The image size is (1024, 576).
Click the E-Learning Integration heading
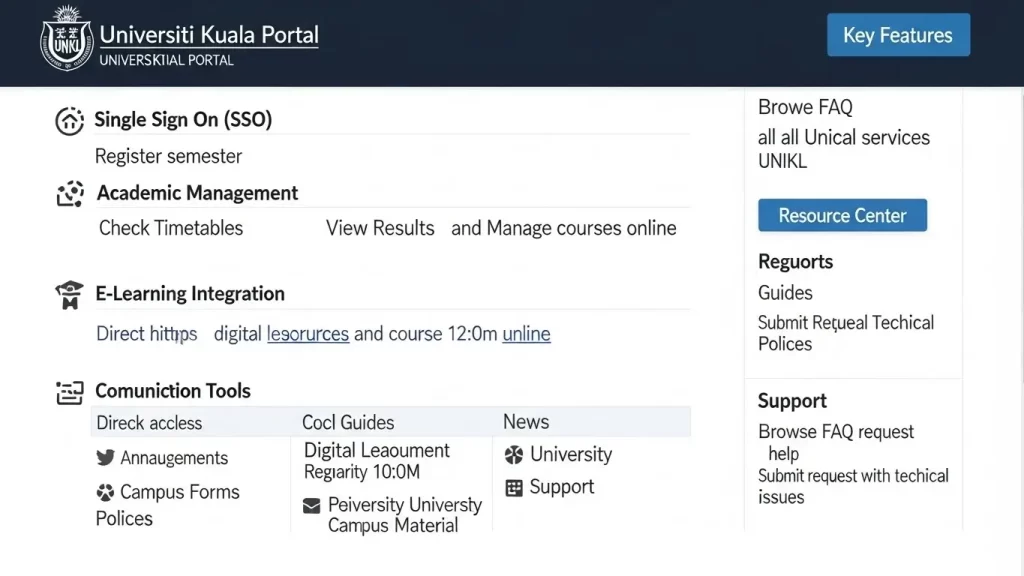pyautogui.click(x=190, y=294)
